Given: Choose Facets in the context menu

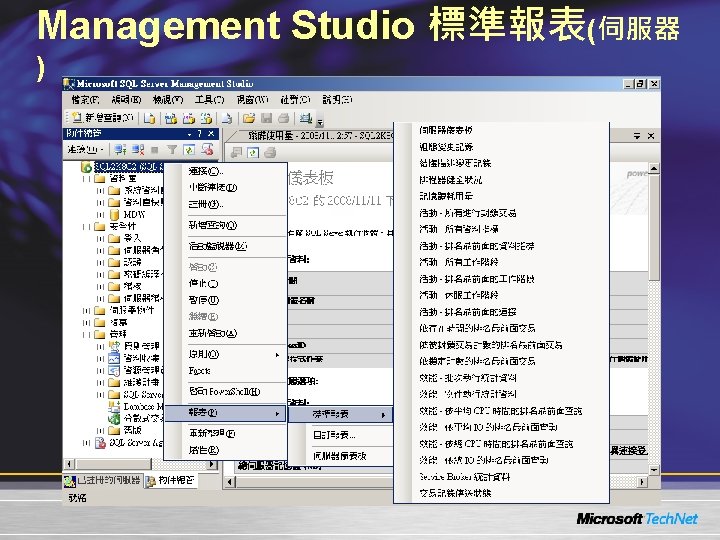Looking at the screenshot, I should coord(225,371).
